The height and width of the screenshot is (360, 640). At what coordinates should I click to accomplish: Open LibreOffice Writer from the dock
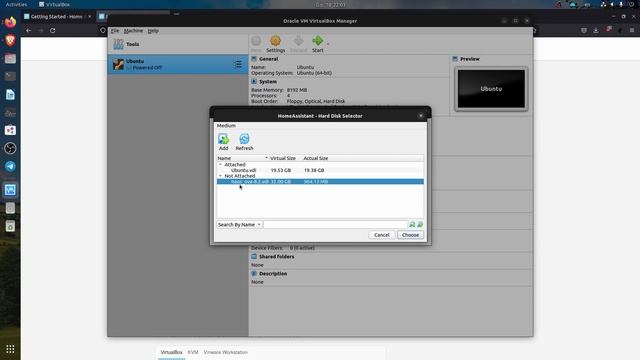(x=10, y=95)
